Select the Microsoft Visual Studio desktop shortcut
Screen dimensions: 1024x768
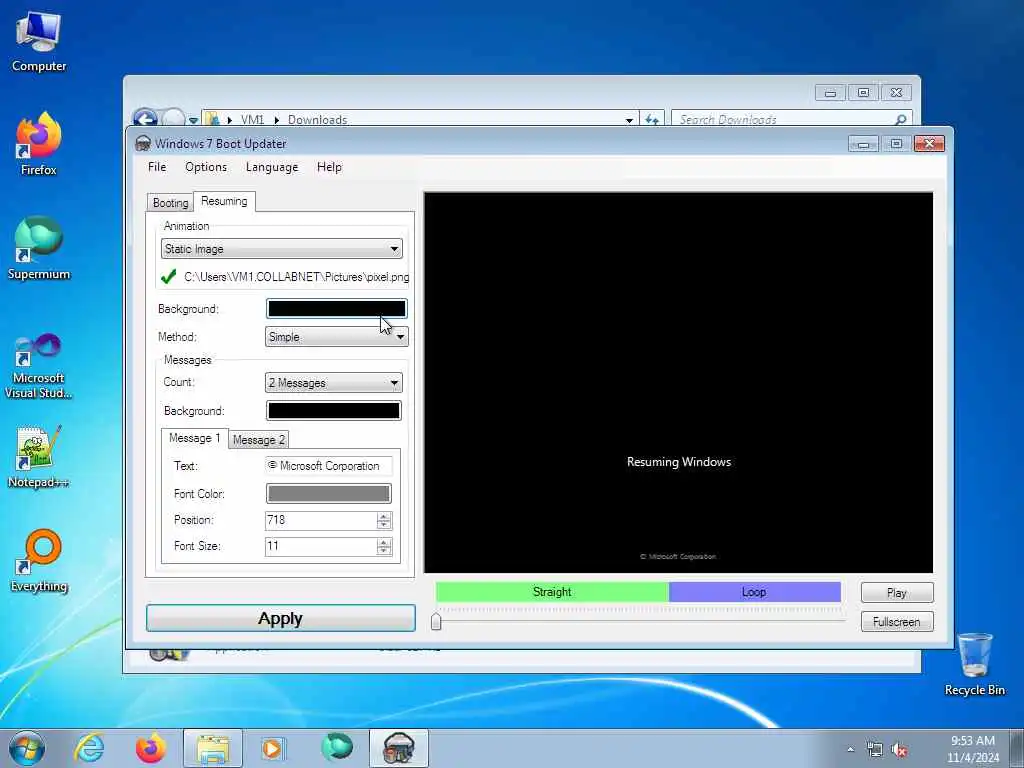point(39,366)
